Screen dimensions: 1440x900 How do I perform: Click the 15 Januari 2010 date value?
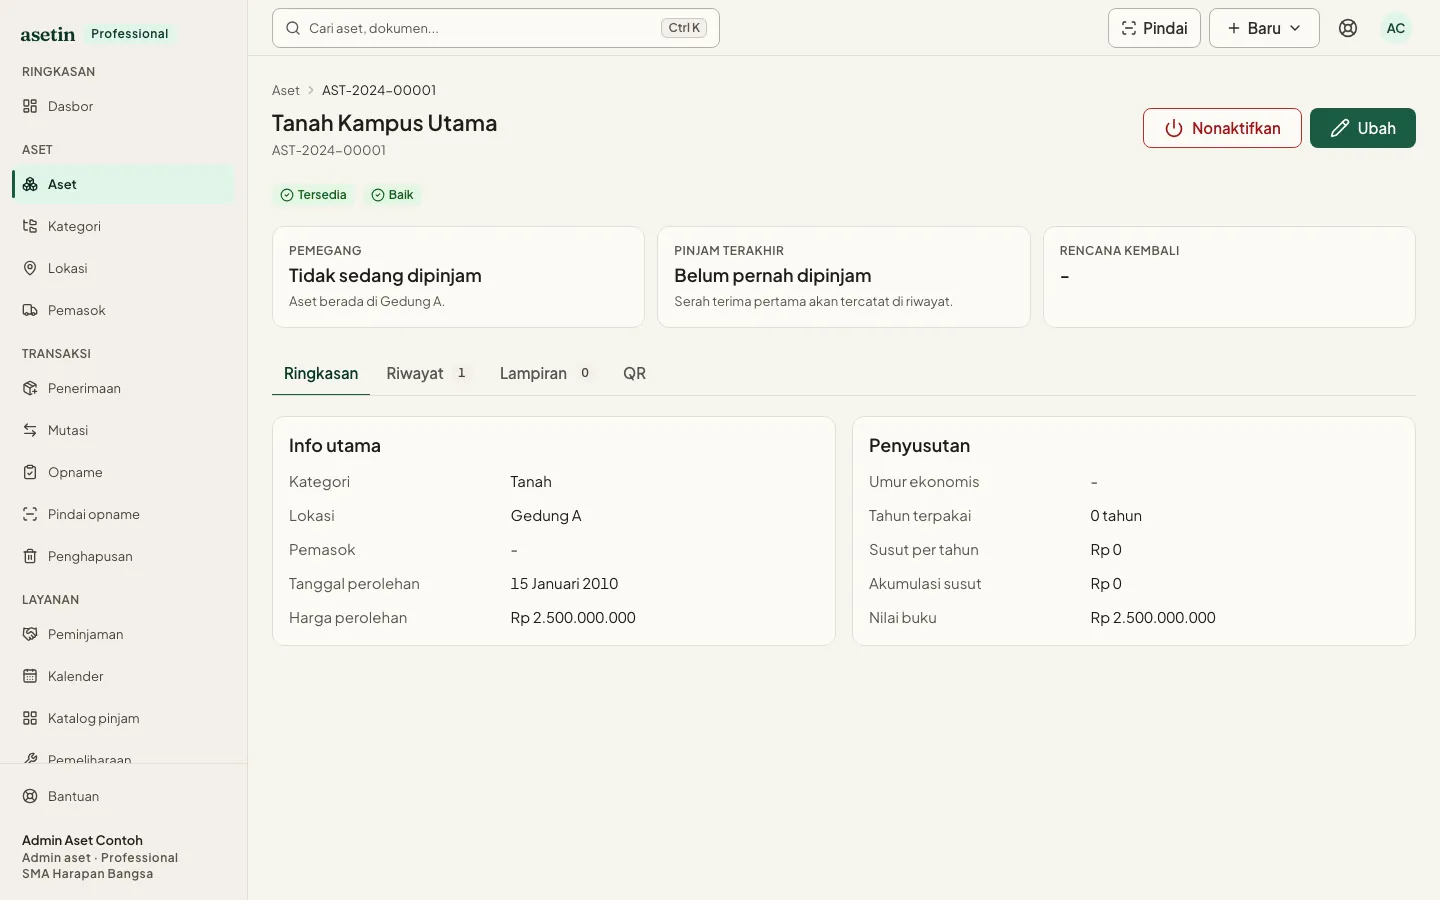564,584
